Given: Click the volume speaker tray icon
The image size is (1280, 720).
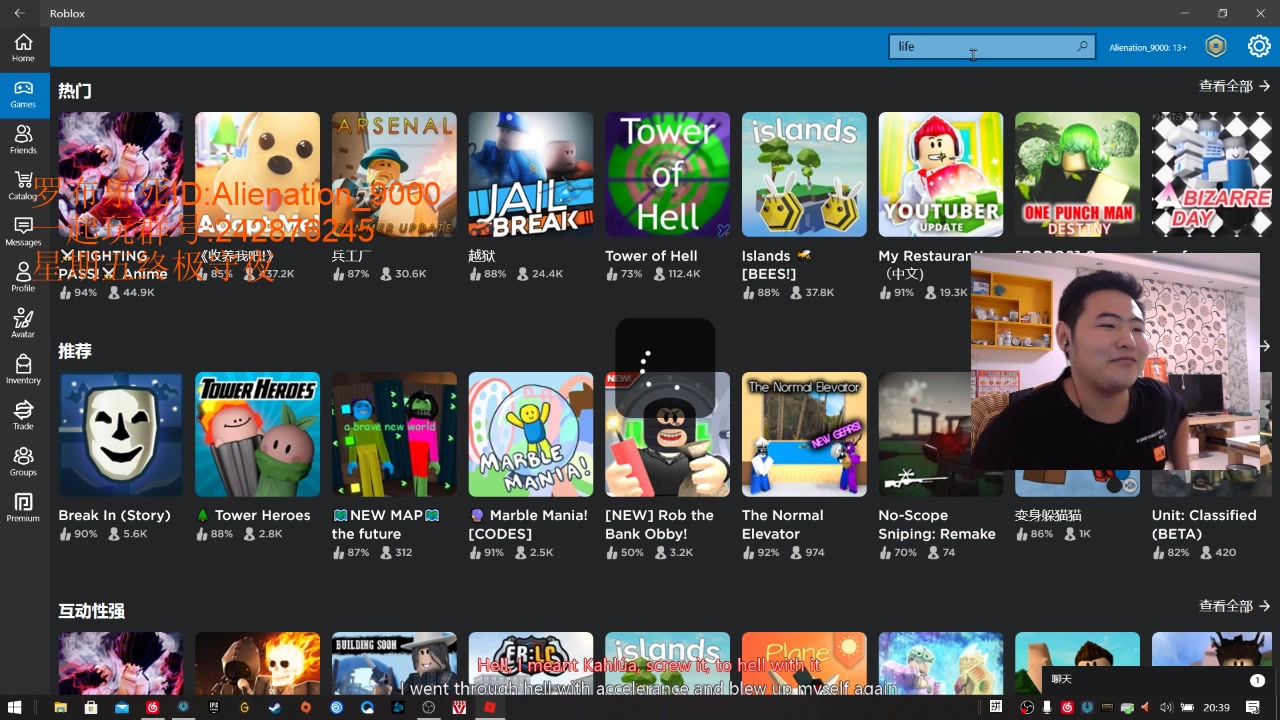Looking at the screenshot, I should coord(1165,707).
